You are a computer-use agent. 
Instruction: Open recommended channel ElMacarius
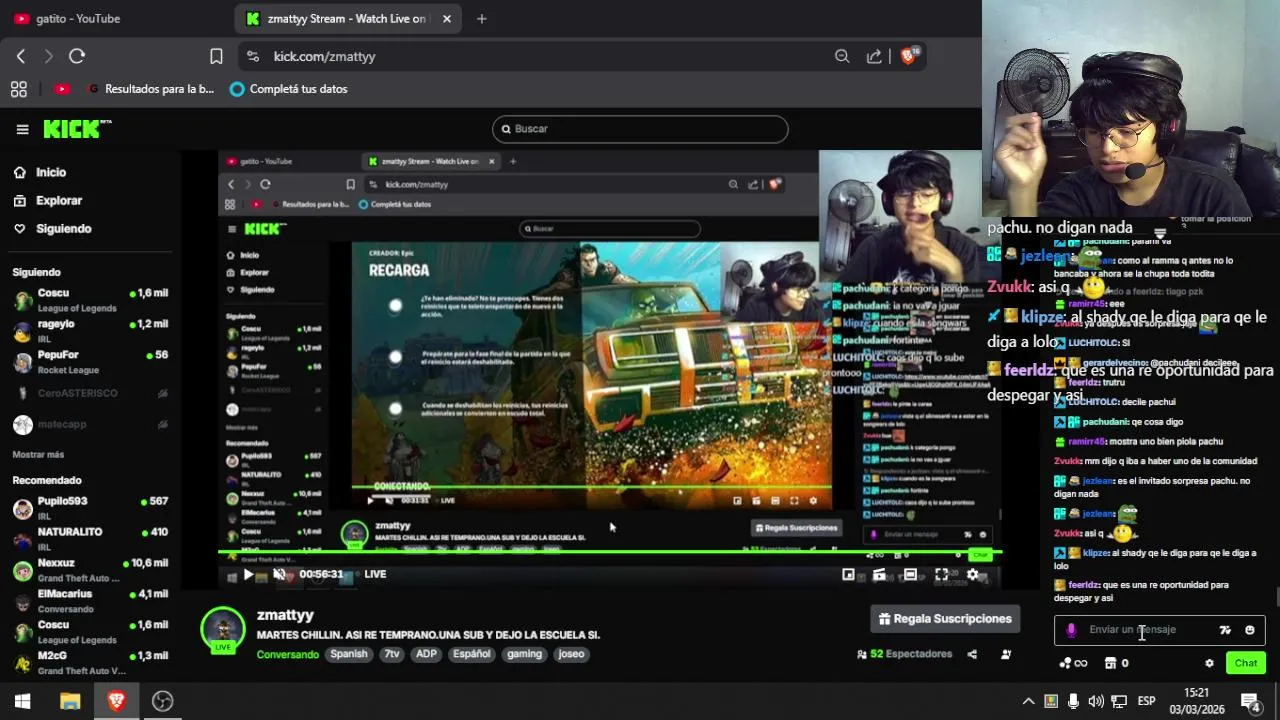90,601
